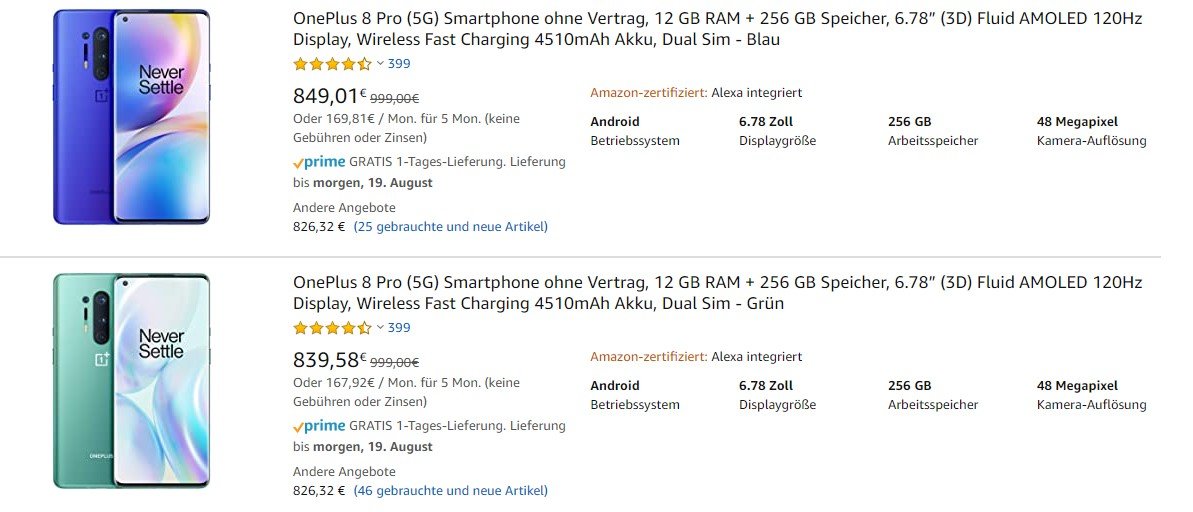Open the 399 reviews link for Blau phone
The height and width of the screenshot is (512, 1193).
click(399, 64)
